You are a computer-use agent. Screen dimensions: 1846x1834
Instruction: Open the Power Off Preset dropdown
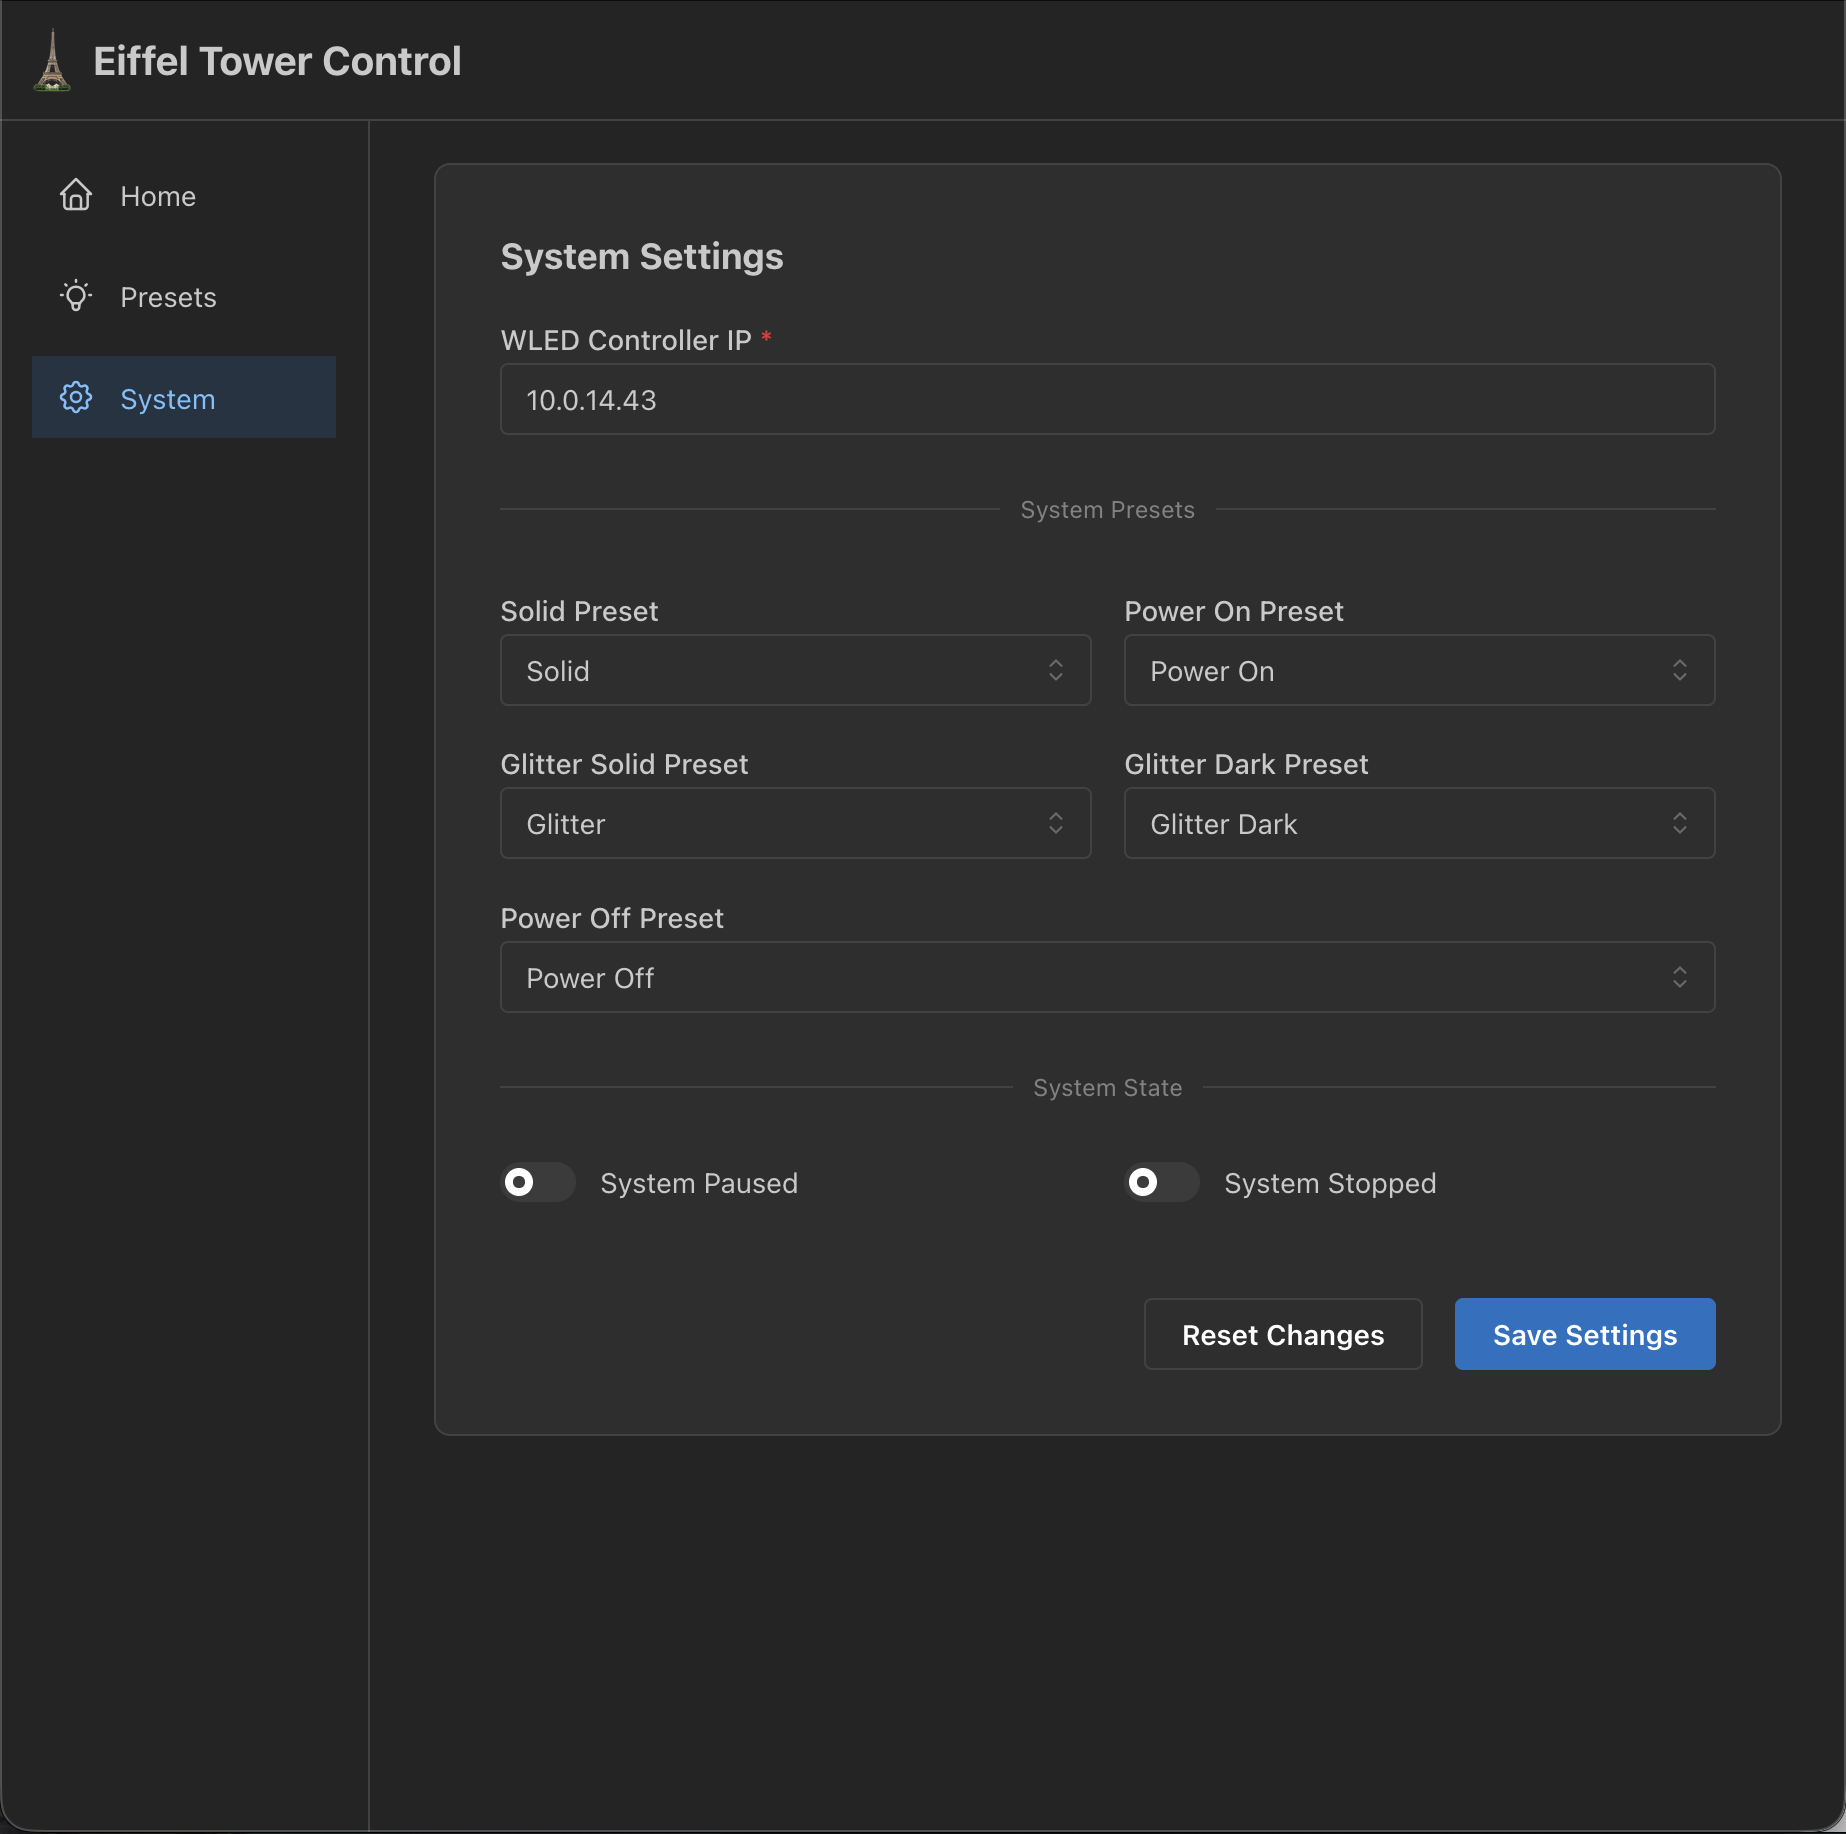click(1107, 977)
